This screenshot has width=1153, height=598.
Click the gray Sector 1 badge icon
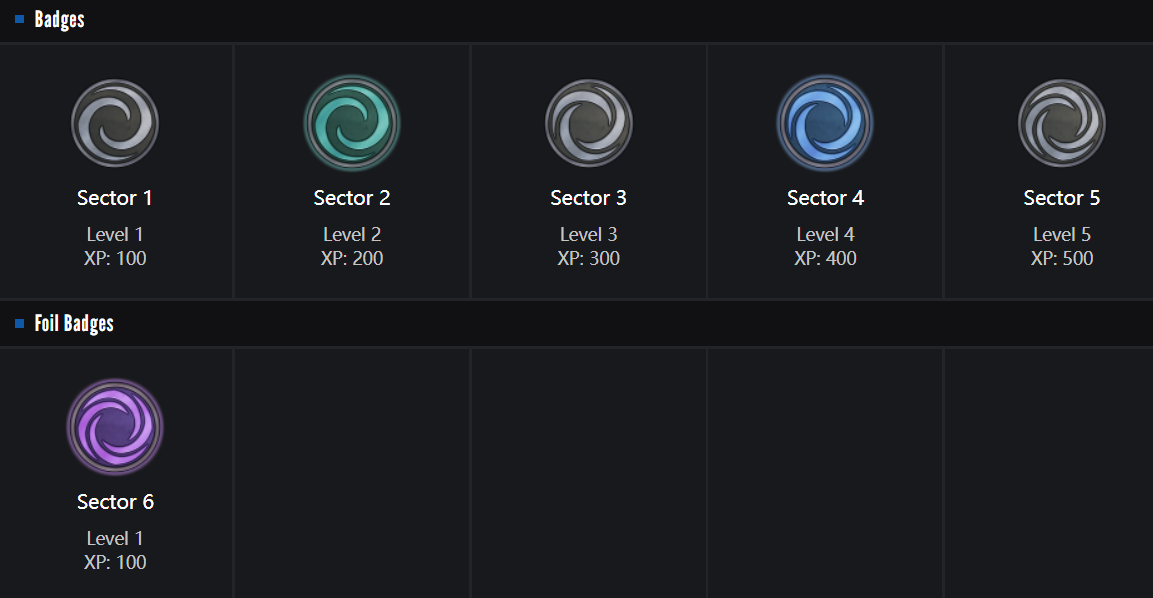tap(115, 123)
